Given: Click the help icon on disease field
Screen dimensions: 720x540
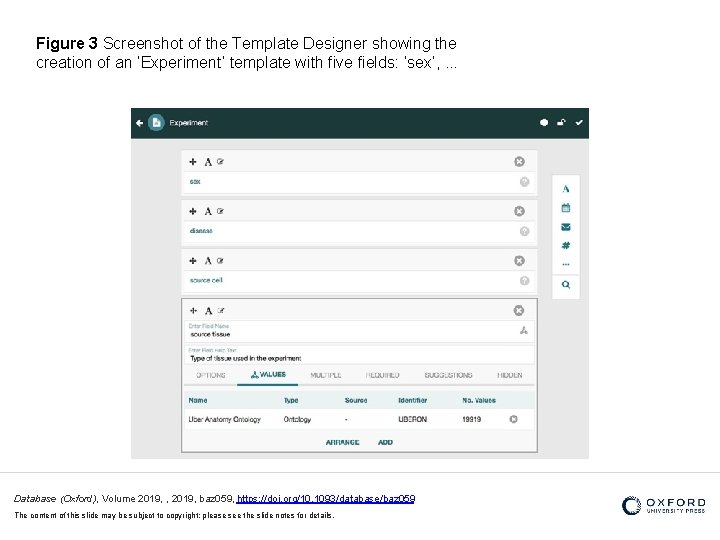Looking at the screenshot, I should tap(524, 231).
